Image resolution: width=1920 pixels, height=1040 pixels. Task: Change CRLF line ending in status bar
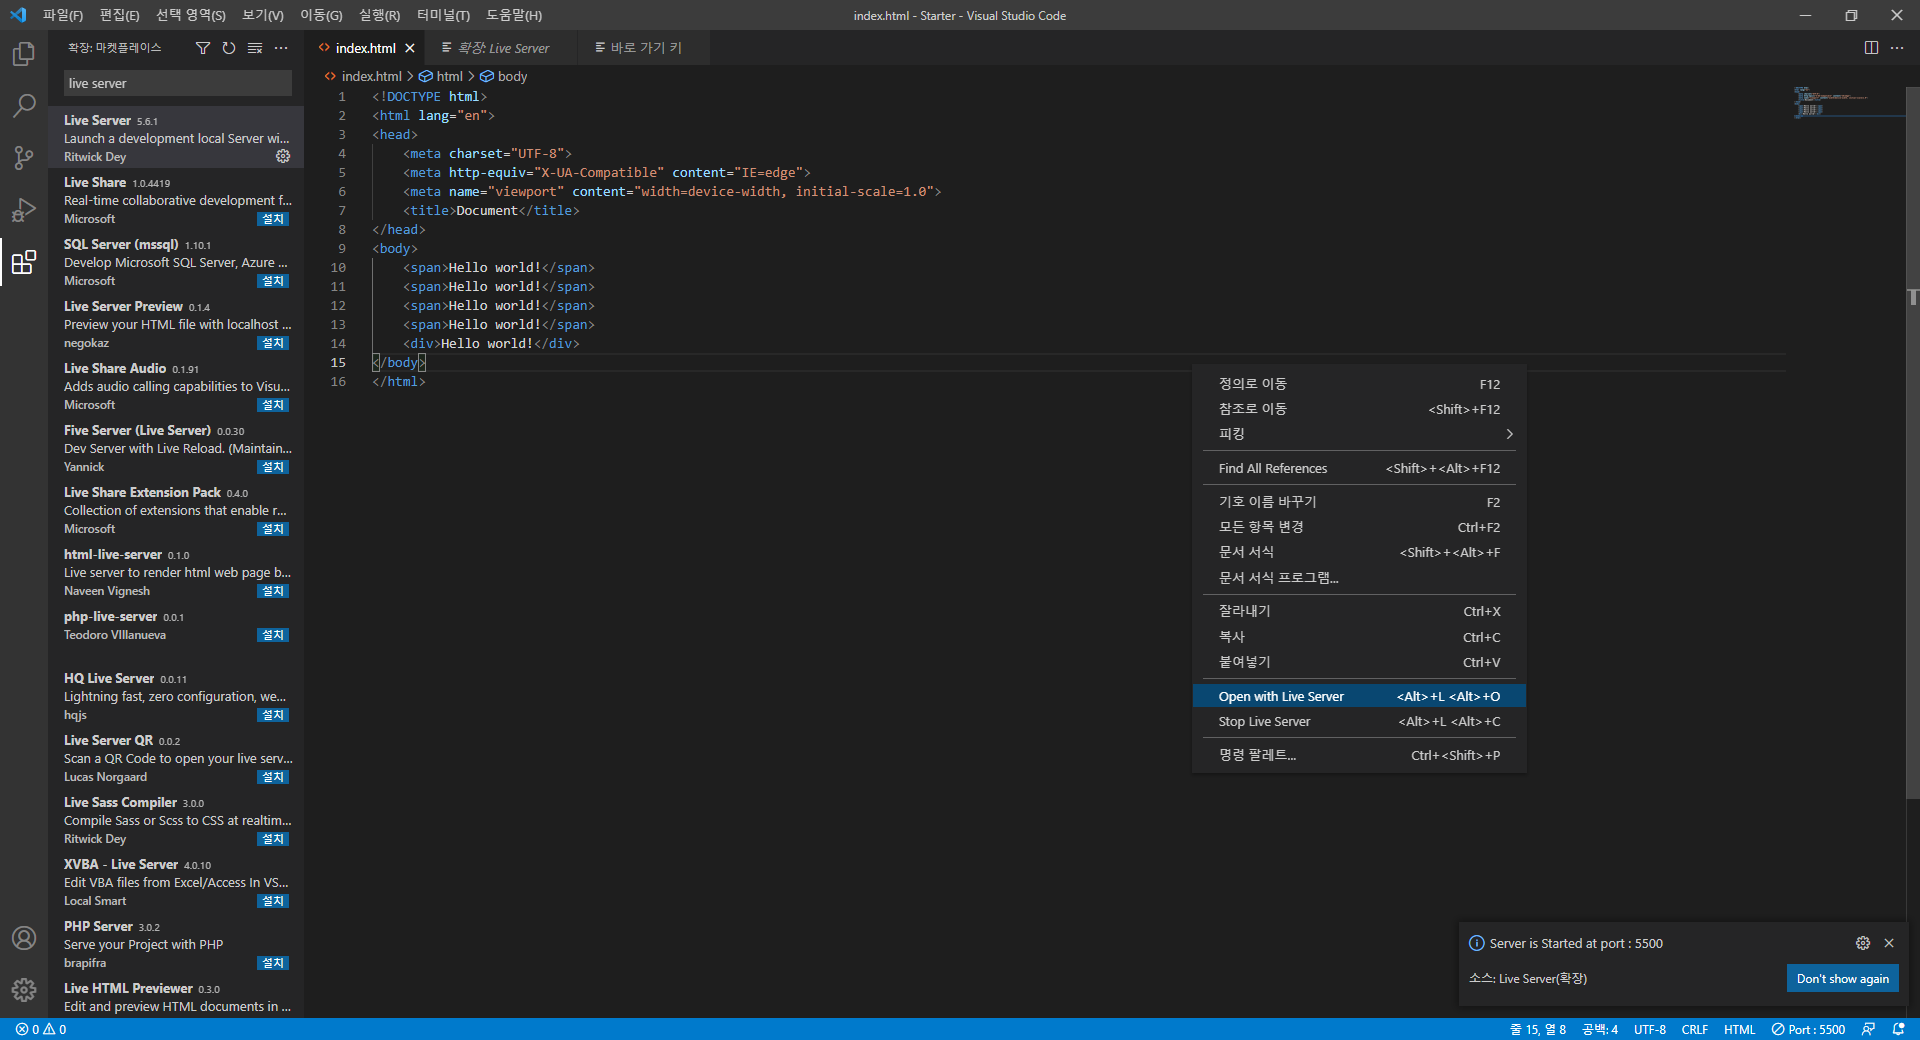(x=1695, y=1029)
